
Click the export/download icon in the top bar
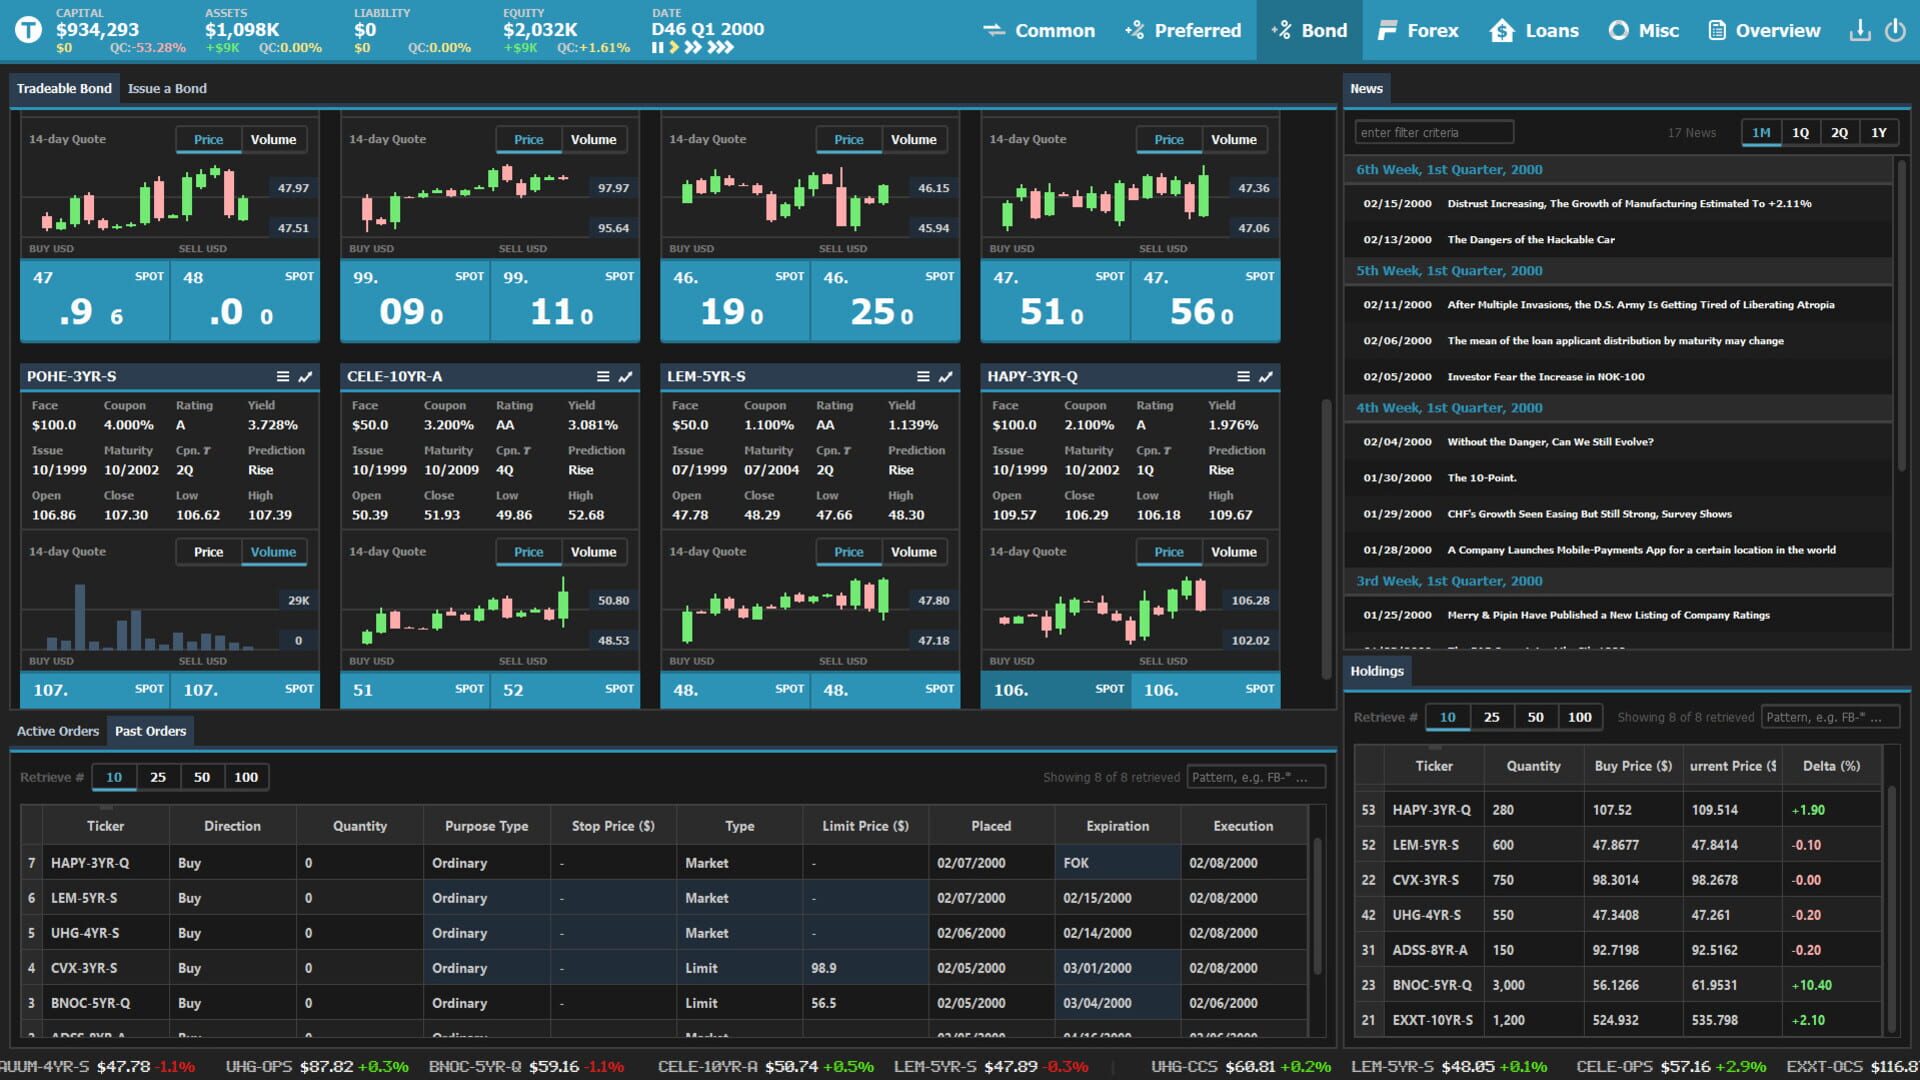tap(1859, 31)
